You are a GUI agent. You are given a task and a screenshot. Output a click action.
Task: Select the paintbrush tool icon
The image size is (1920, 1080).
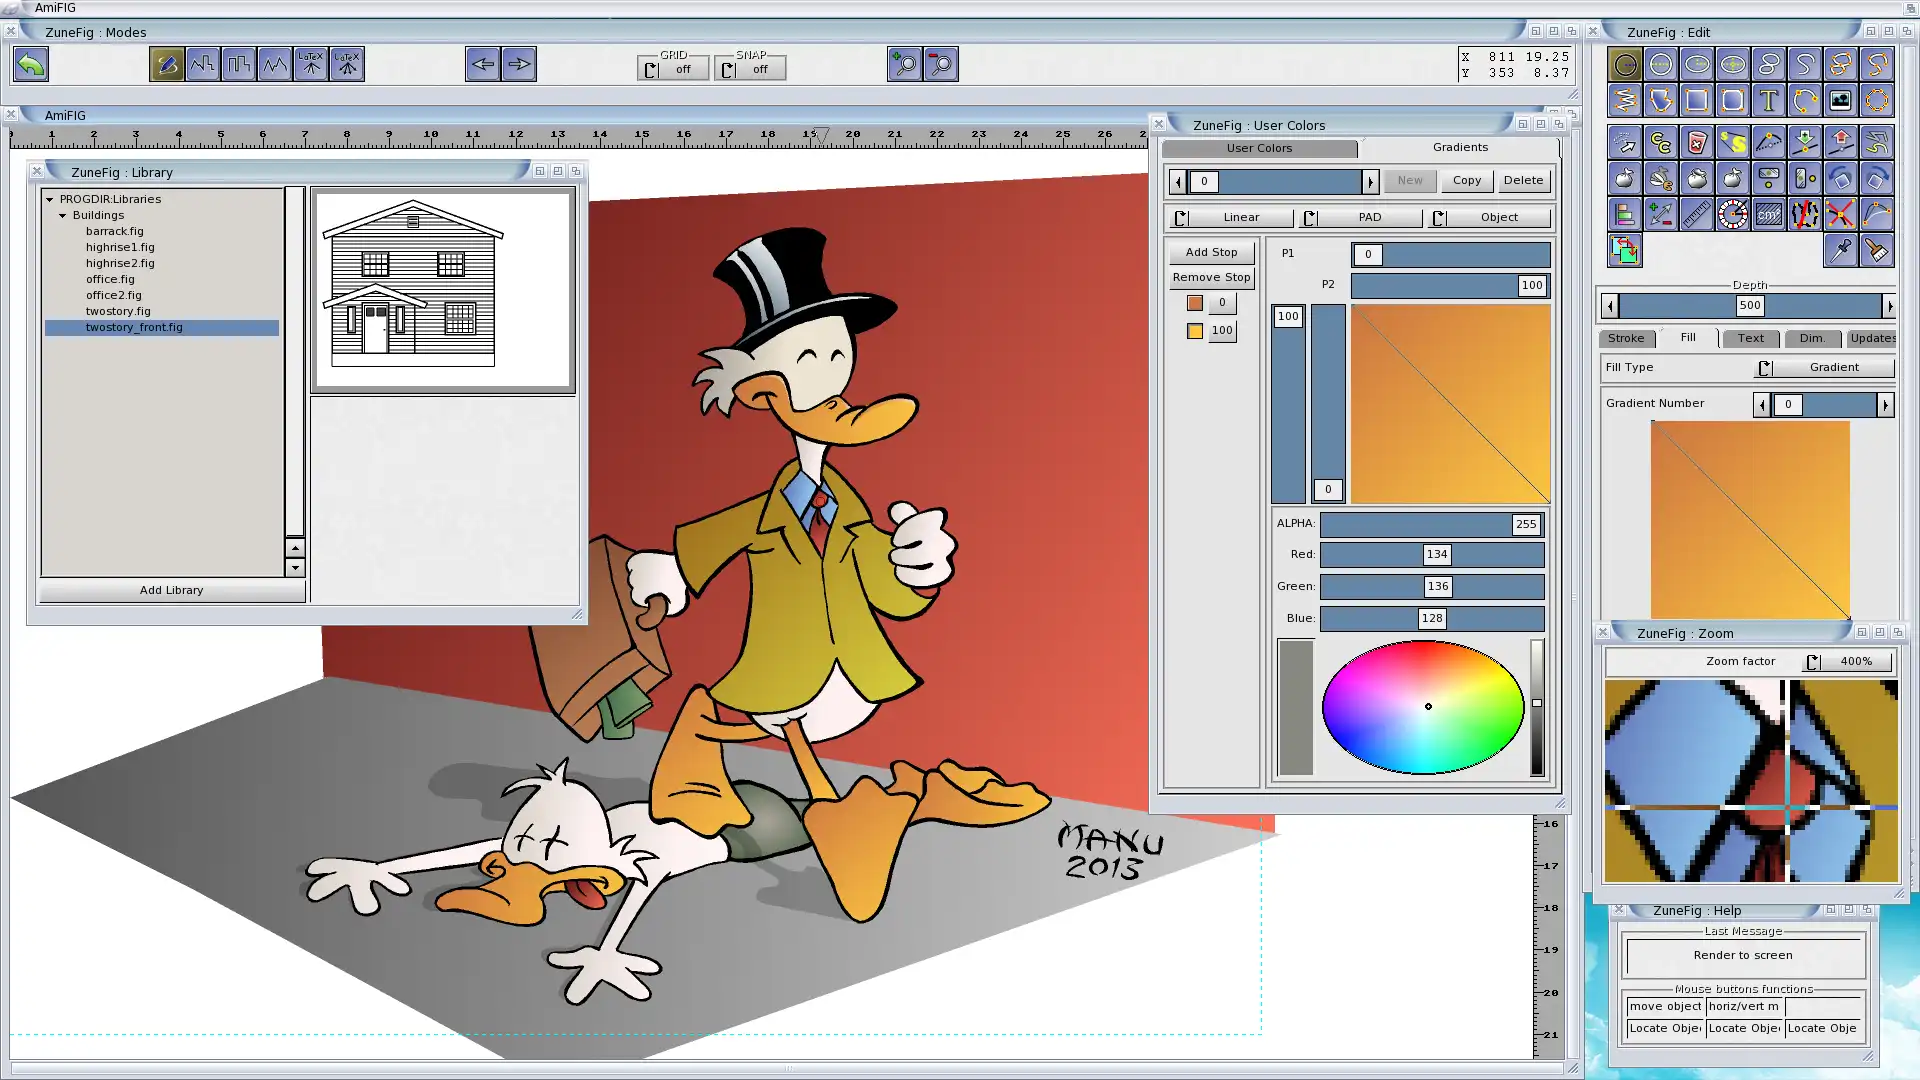(1876, 250)
